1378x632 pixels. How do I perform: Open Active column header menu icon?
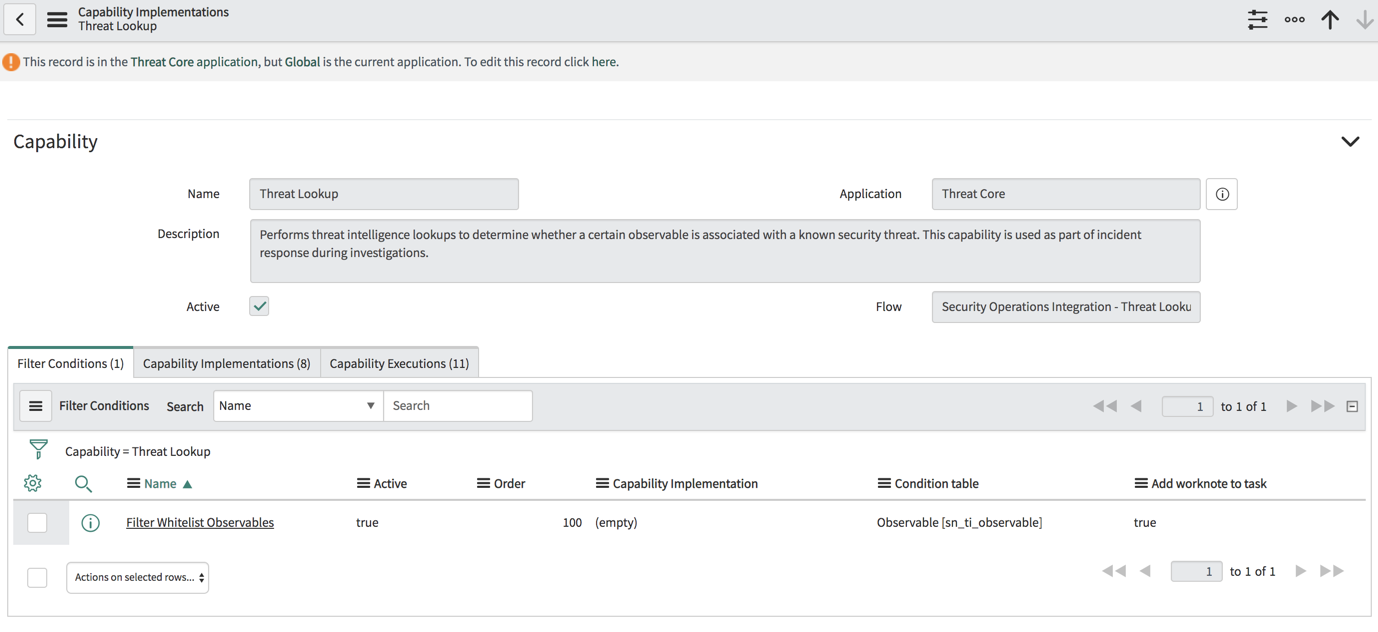click(x=363, y=484)
